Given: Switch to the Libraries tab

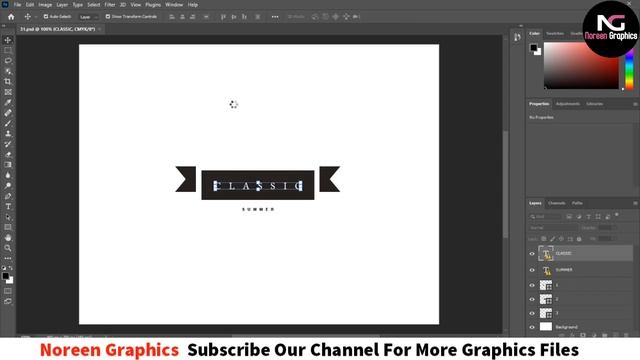Looking at the screenshot, I should pyautogui.click(x=594, y=104).
